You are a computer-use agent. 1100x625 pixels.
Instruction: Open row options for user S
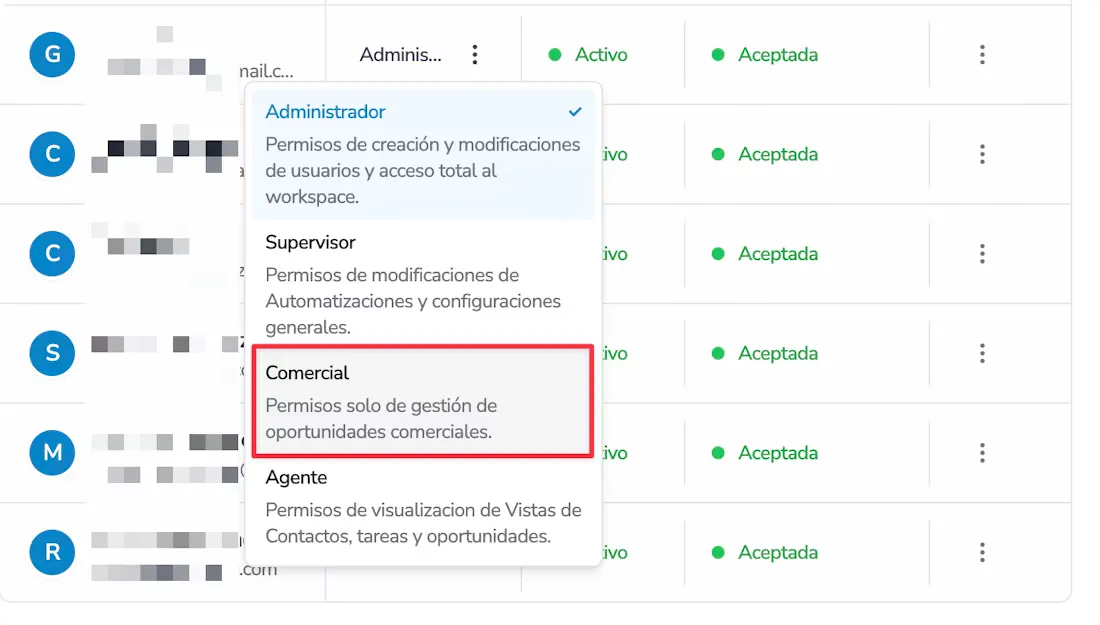(982, 353)
